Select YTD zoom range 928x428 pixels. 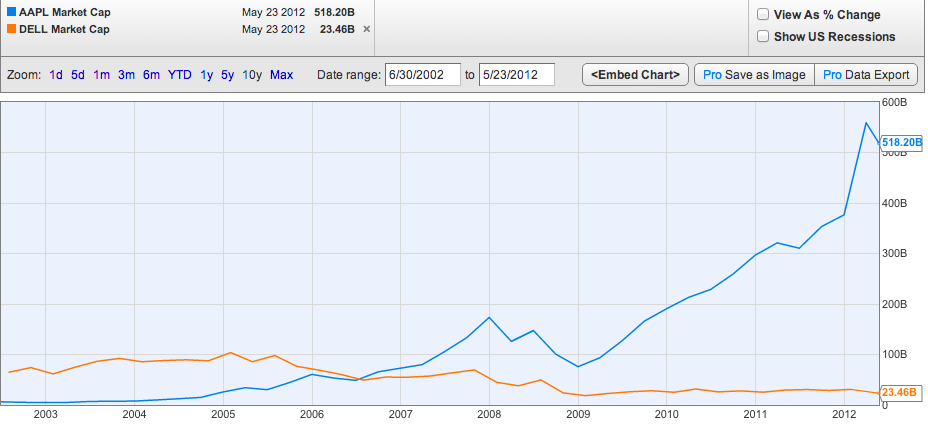tap(180, 75)
